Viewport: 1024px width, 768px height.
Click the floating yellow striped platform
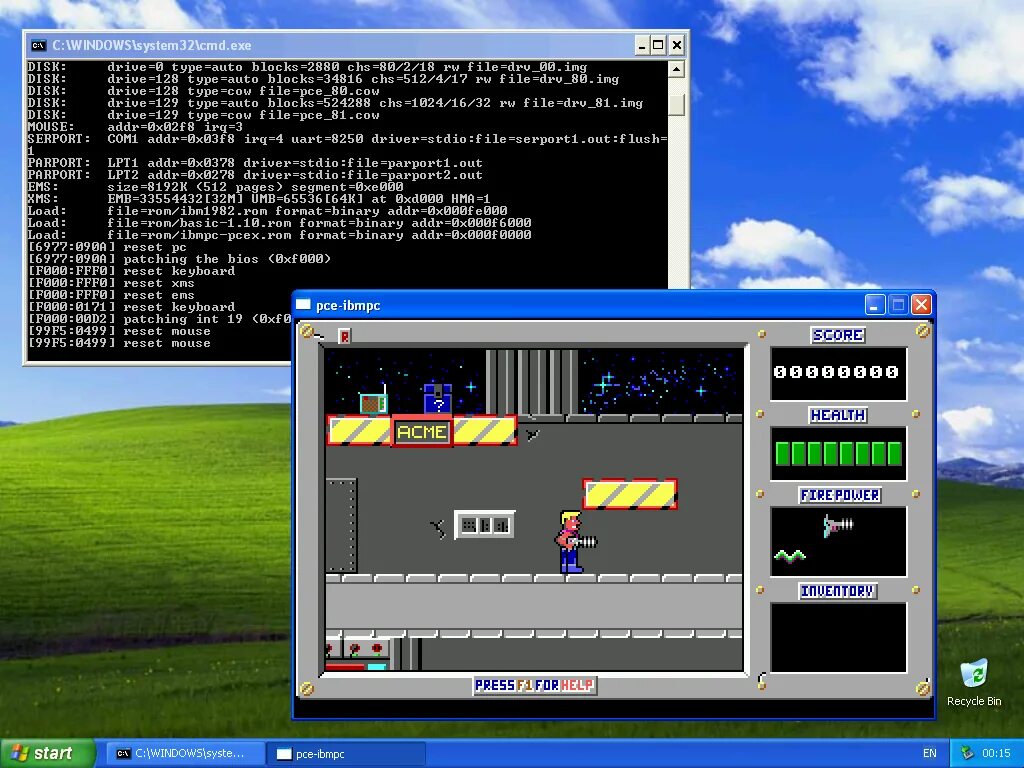[x=630, y=494]
